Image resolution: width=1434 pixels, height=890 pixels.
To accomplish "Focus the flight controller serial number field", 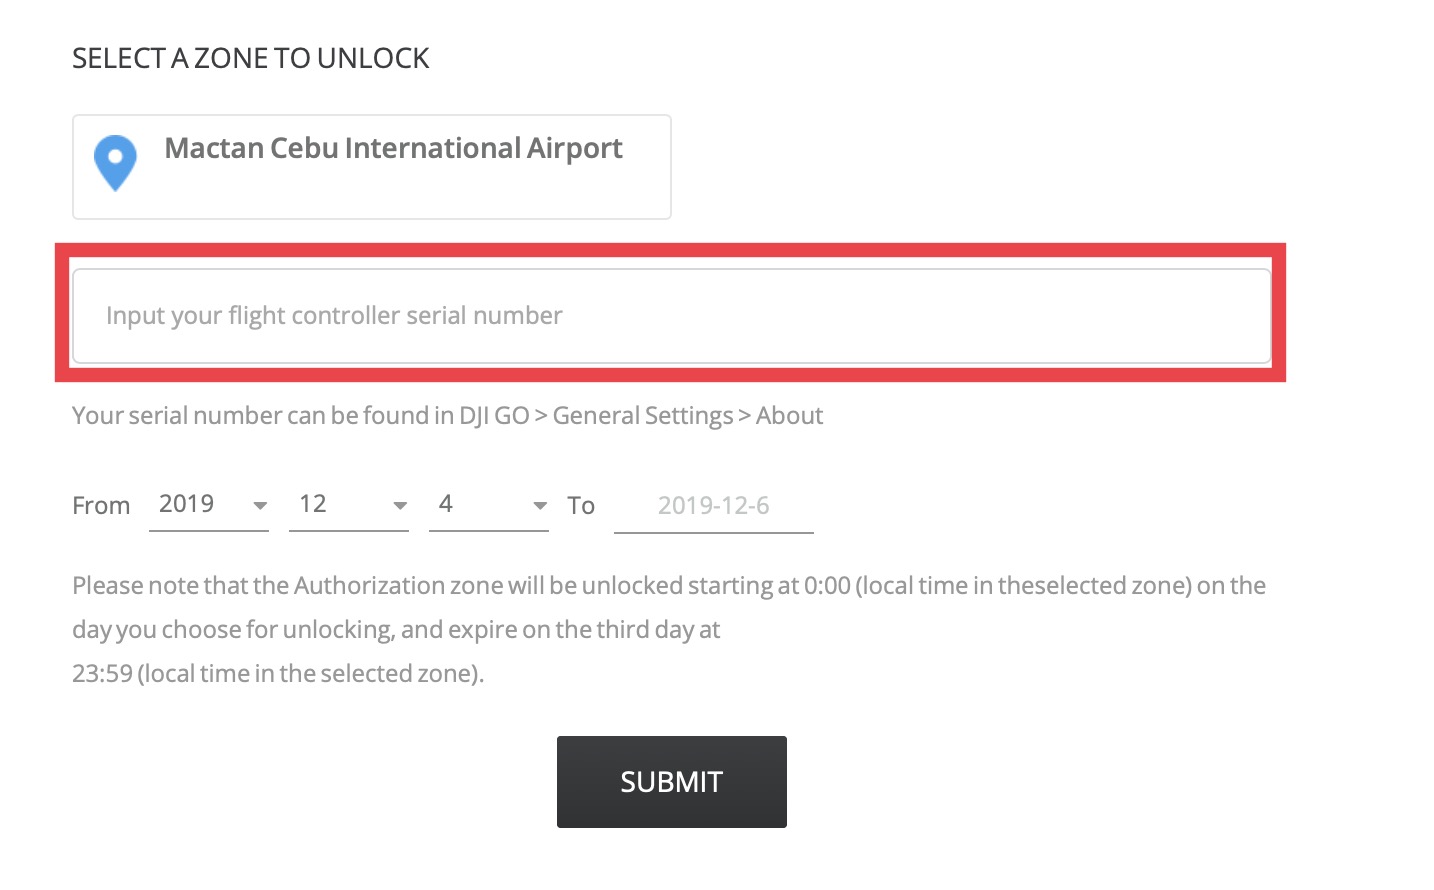I will (671, 316).
